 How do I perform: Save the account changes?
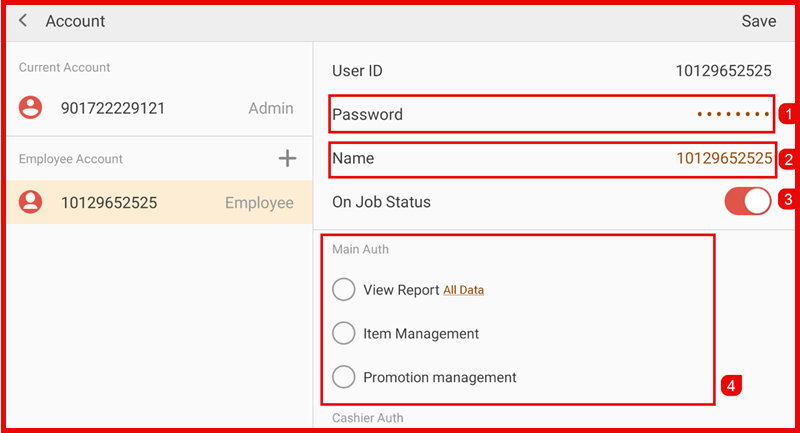(x=758, y=21)
